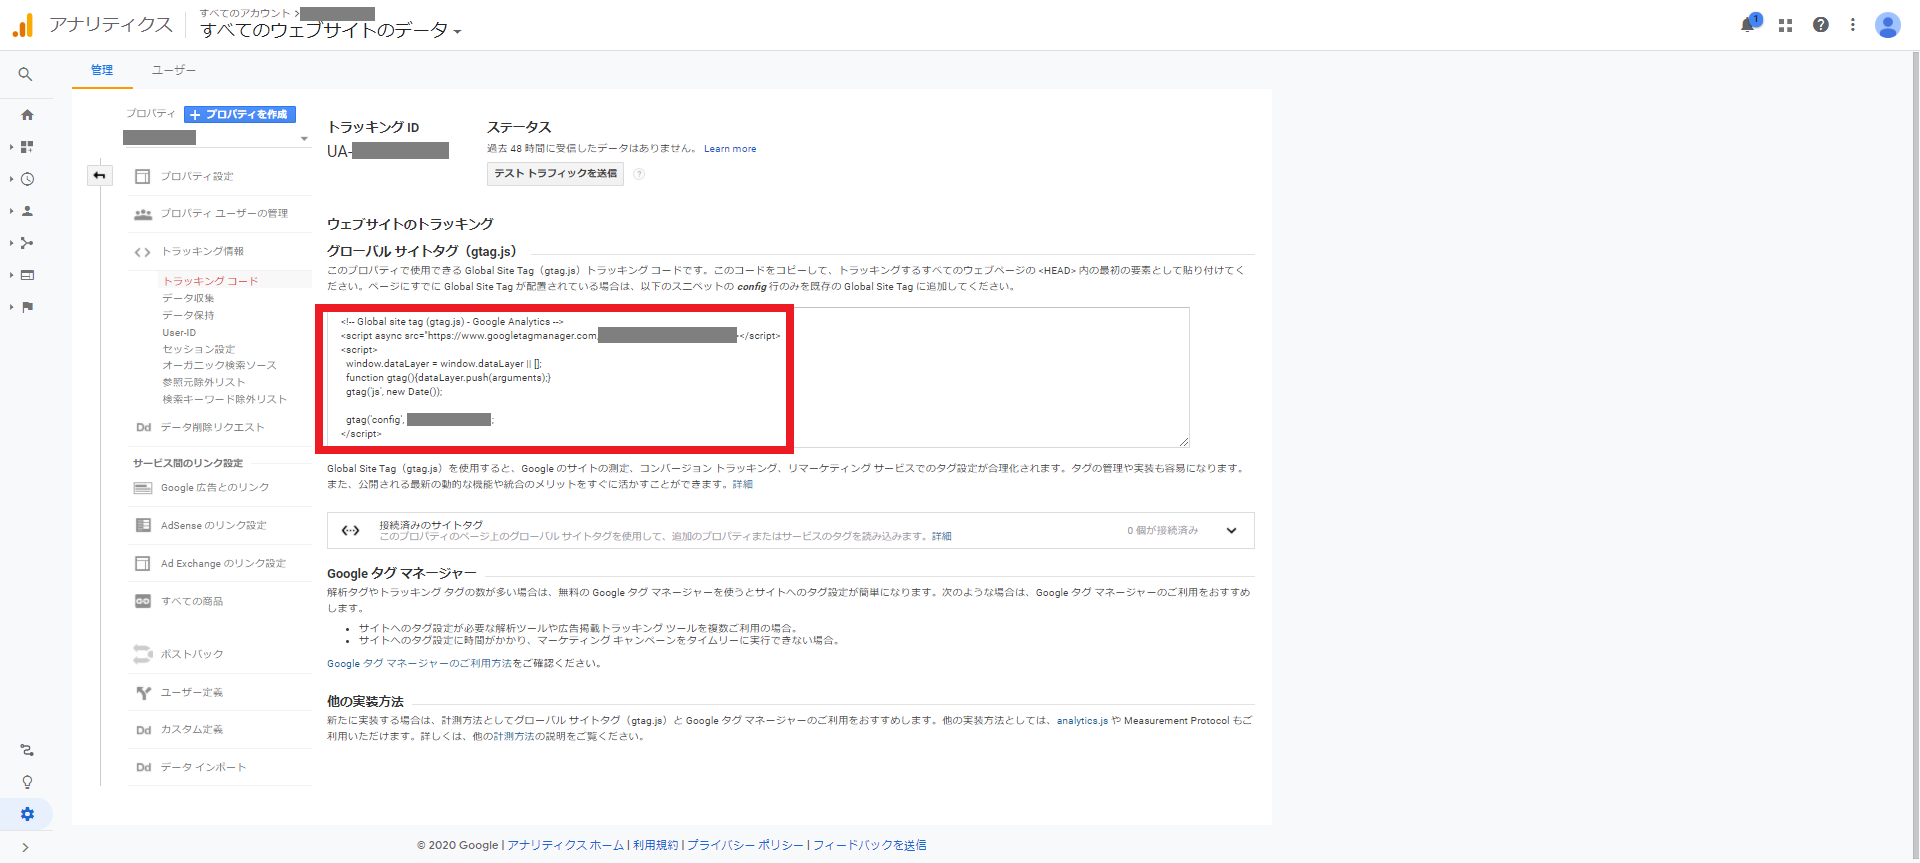Open the help question mark icon in header
The image size is (1920, 863).
click(x=1820, y=25)
